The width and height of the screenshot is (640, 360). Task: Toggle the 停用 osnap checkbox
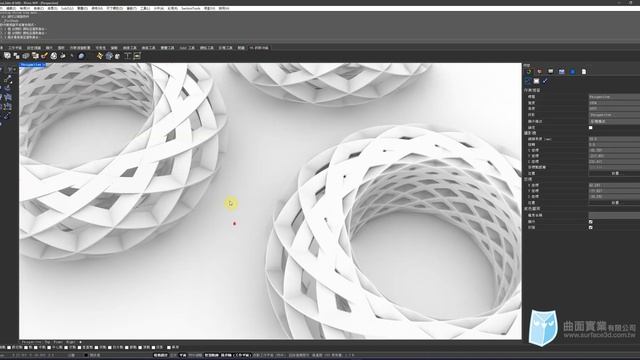[169, 347]
